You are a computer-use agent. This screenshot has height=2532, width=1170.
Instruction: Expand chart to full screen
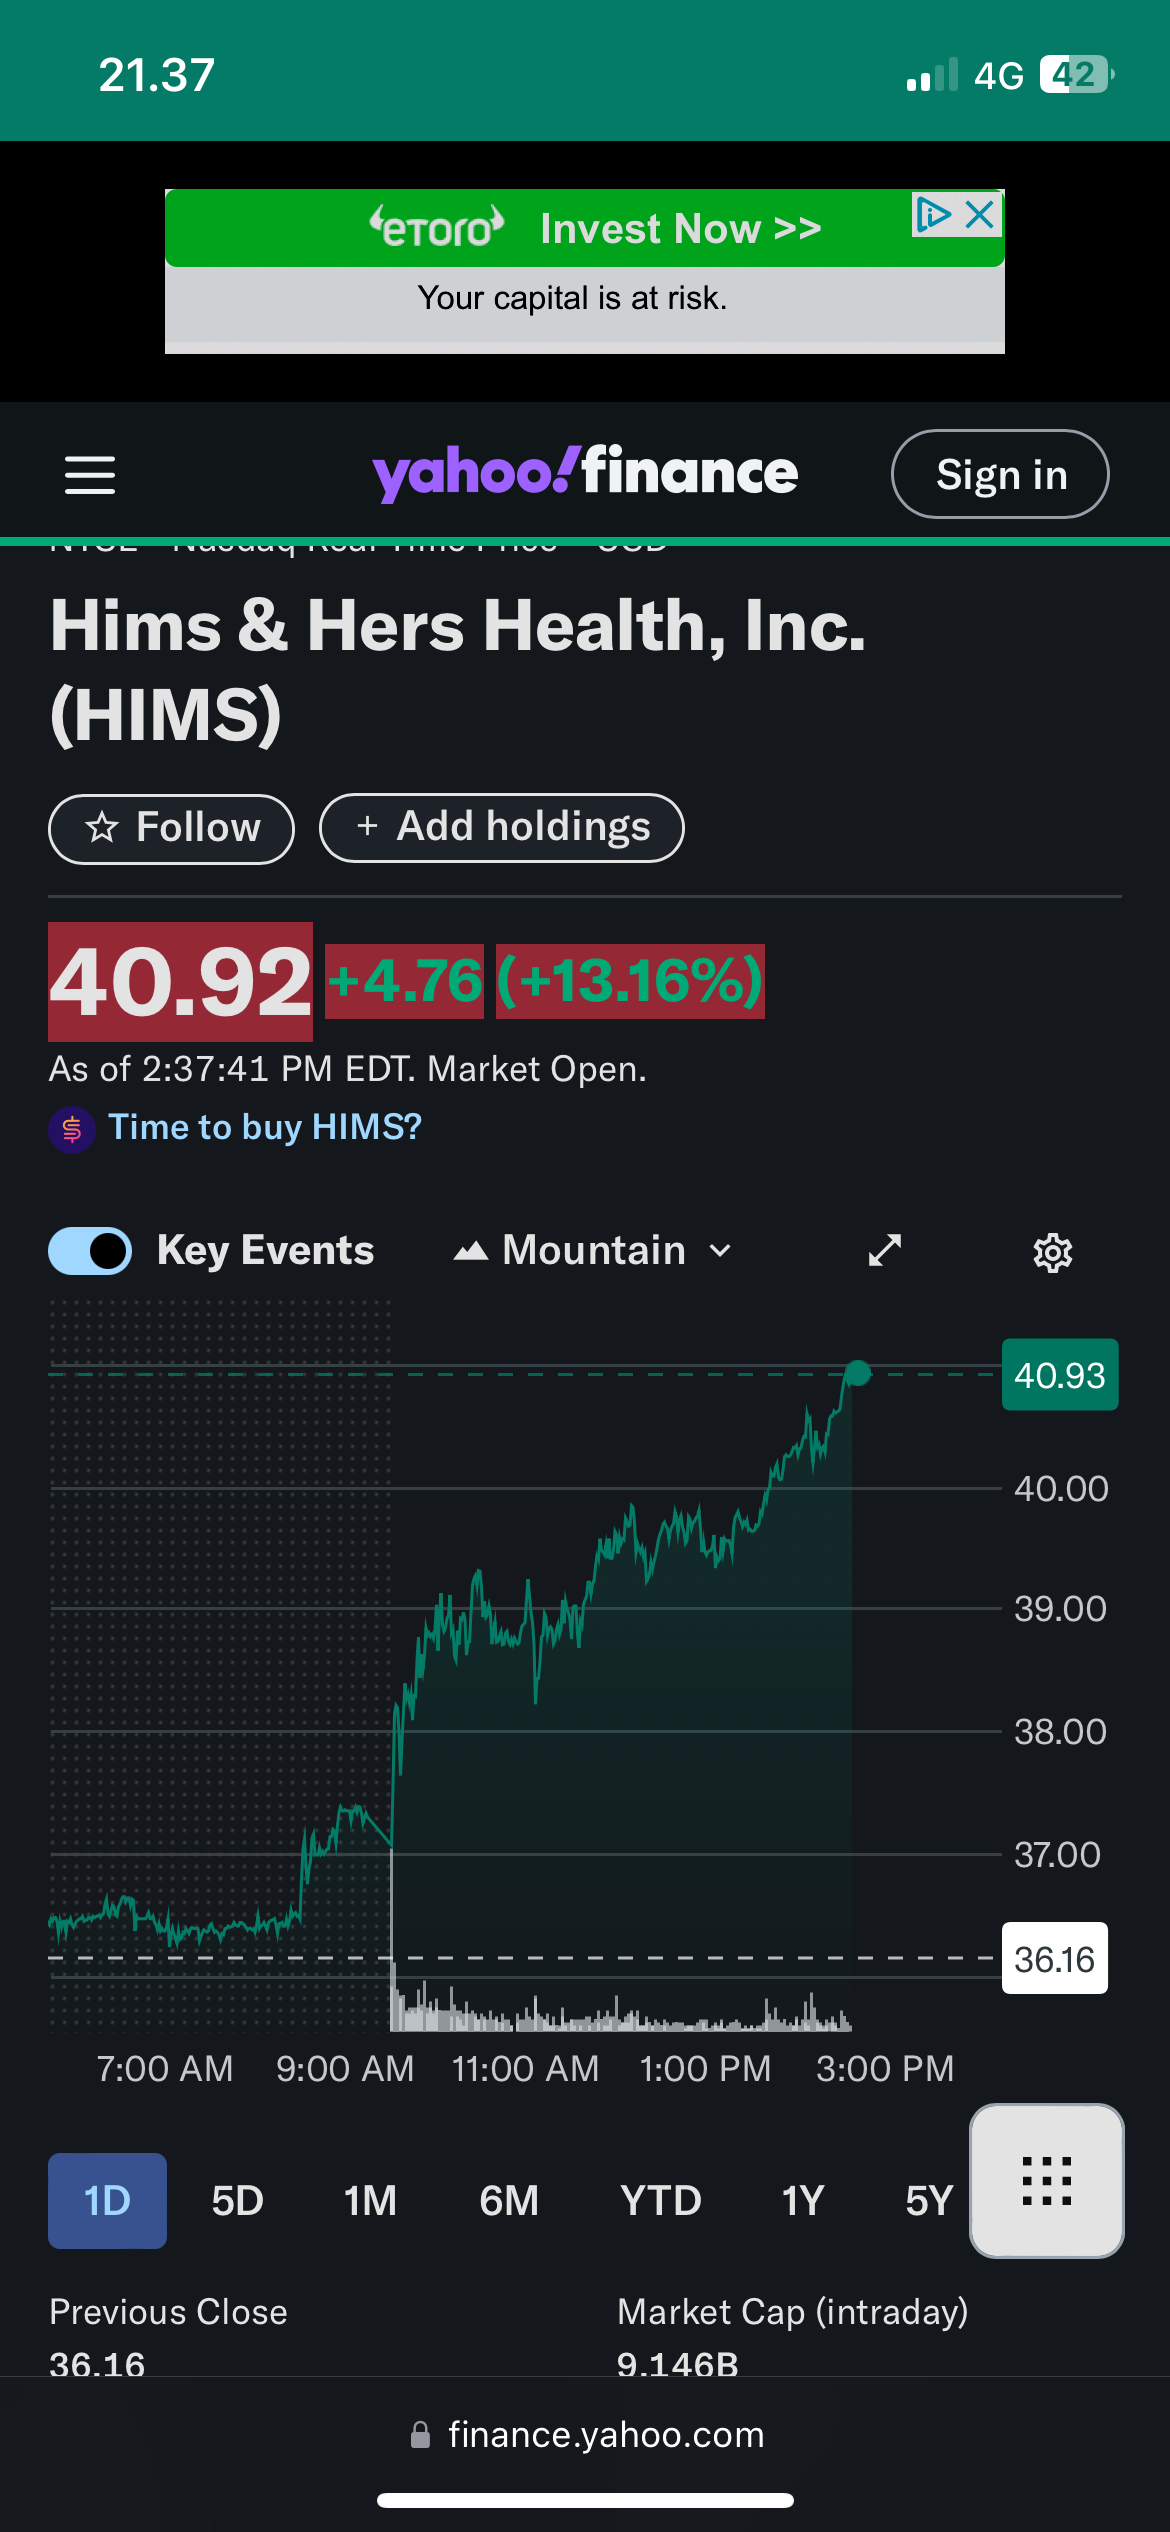pyautogui.click(x=884, y=1250)
